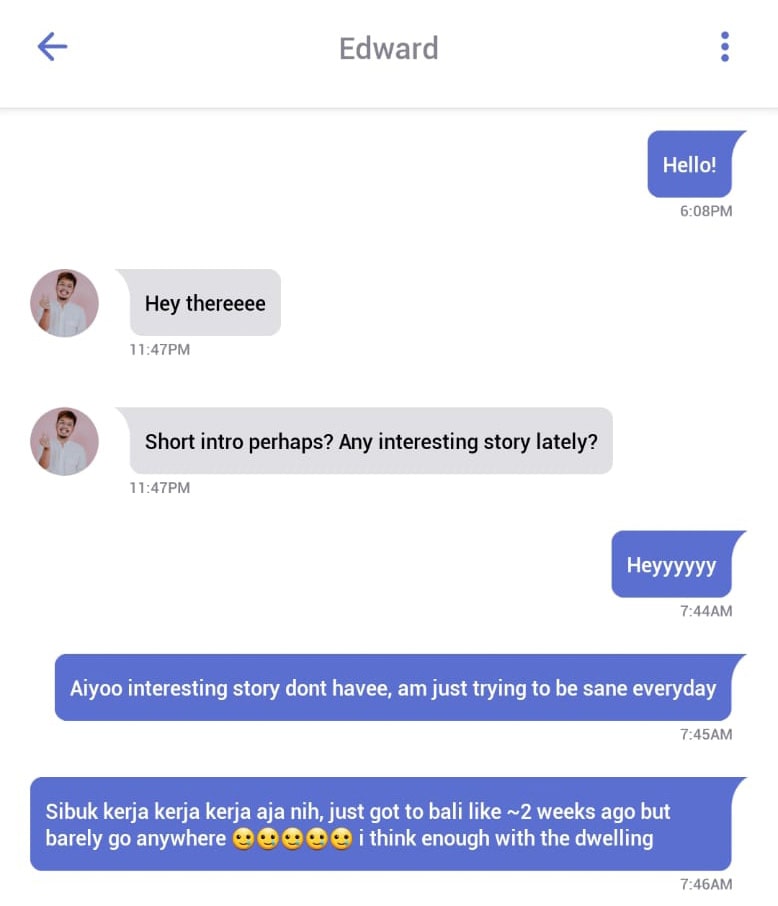
Task: Tap the 'Any interesting story lately?' text
Action: click(468, 441)
